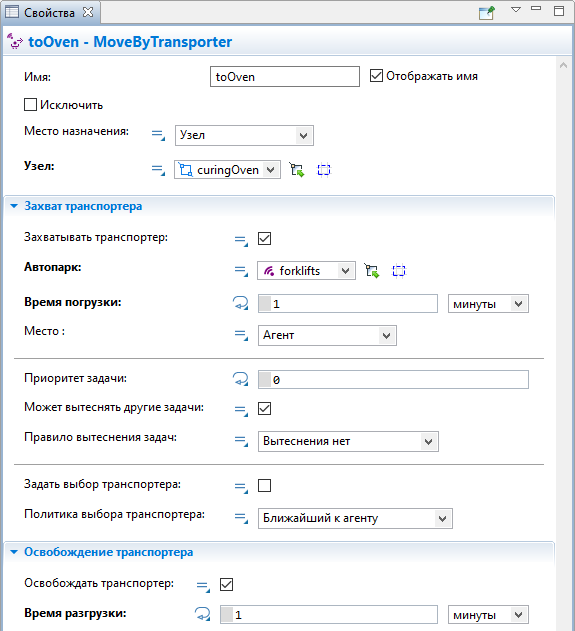Open the view menu triangle in panel header

pos(516,10)
